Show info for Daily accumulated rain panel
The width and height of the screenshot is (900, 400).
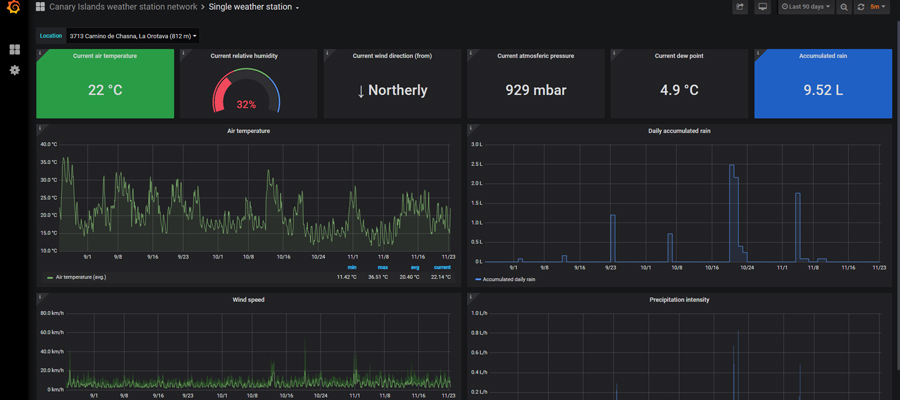tap(470, 128)
